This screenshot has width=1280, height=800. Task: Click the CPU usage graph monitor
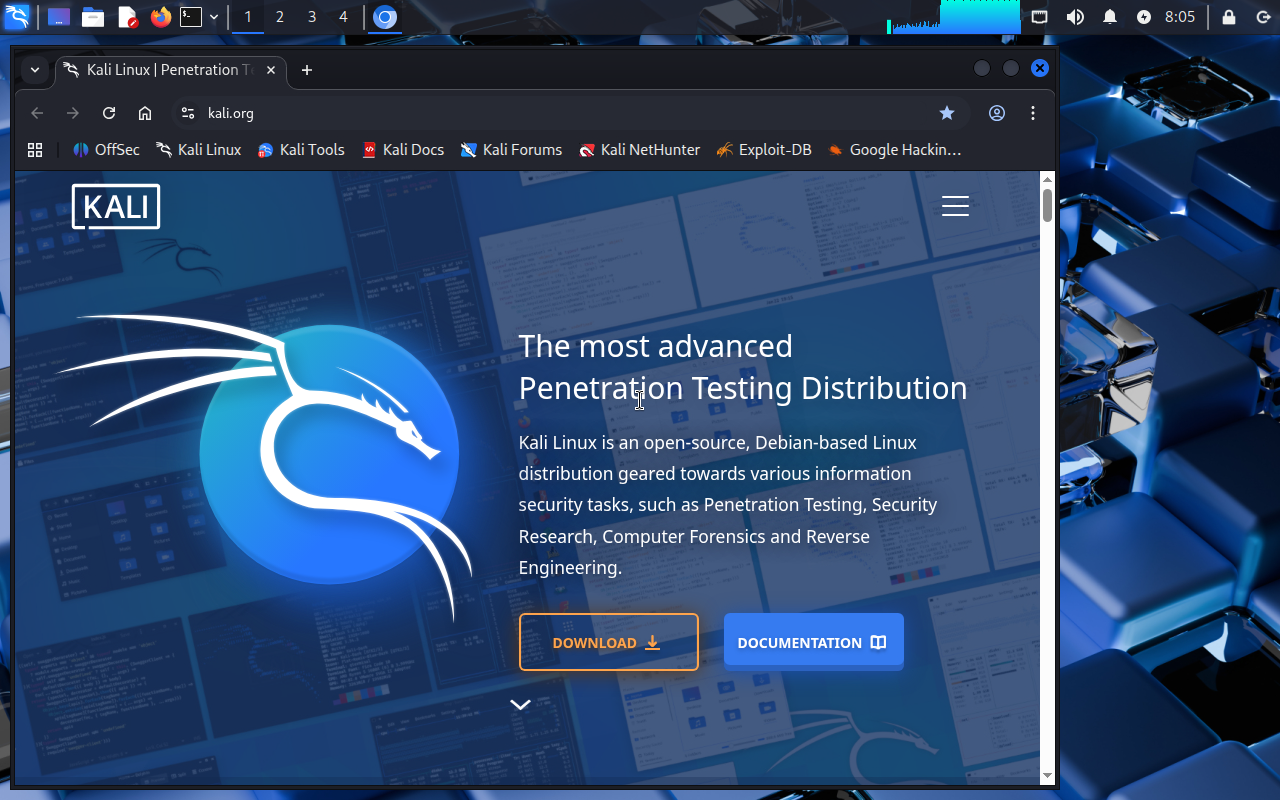point(954,17)
